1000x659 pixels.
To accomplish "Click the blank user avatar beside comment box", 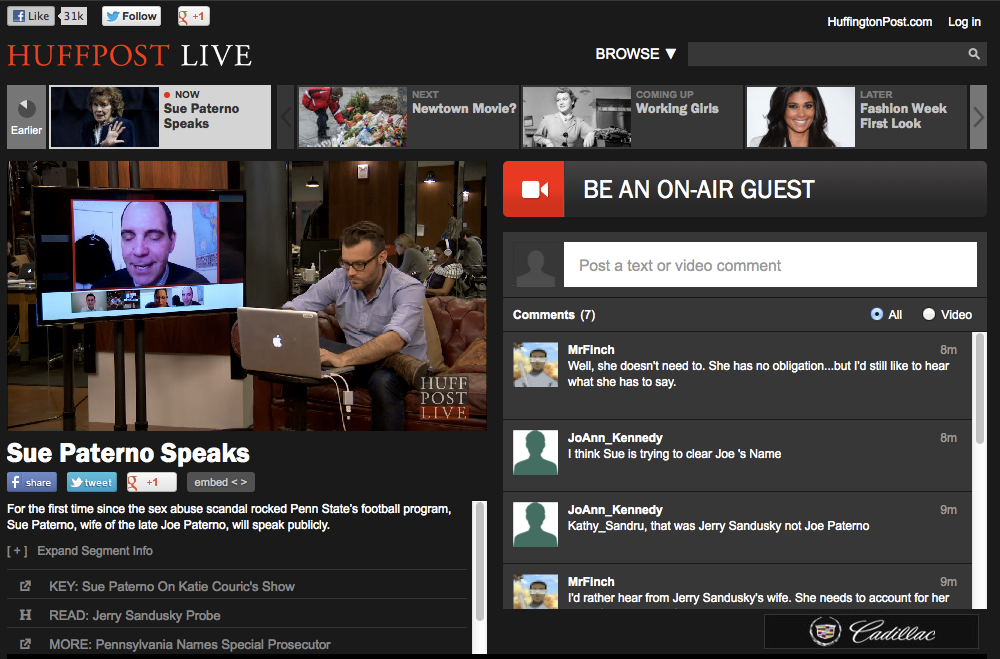I will click(x=535, y=265).
